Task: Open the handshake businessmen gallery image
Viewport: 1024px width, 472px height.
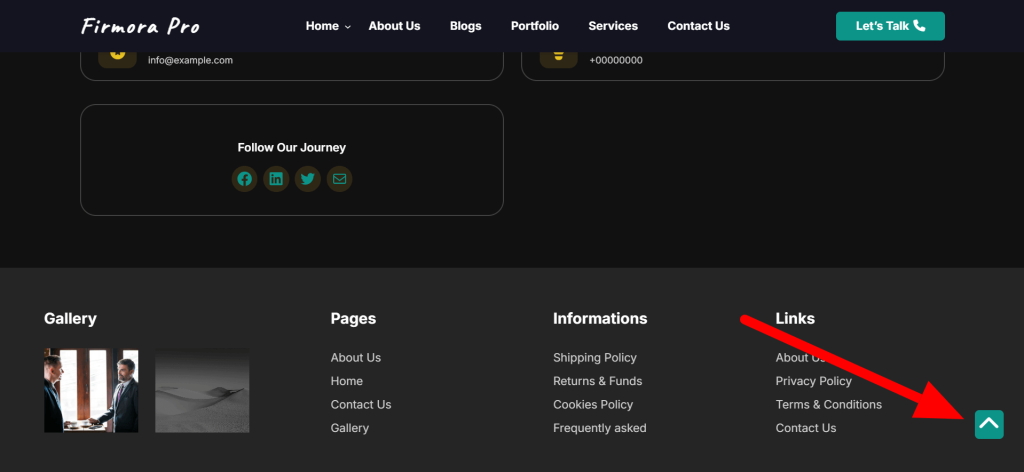Action: point(91,390)
